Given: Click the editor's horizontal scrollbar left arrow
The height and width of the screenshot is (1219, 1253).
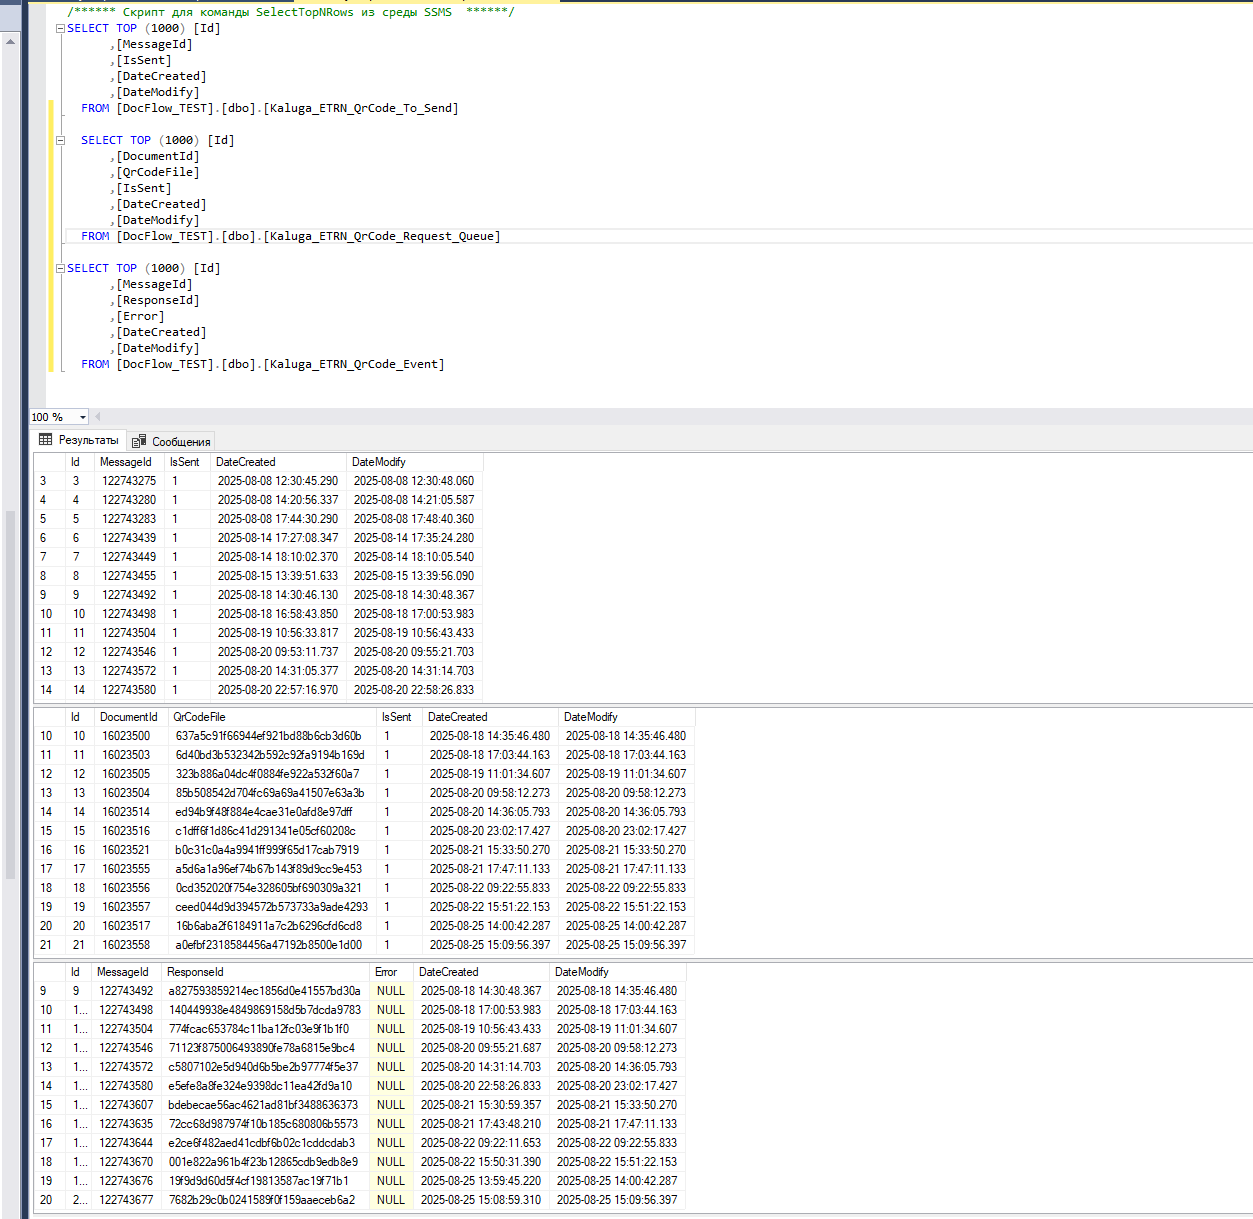Looking at the screenshot, I should pos(98,417).
